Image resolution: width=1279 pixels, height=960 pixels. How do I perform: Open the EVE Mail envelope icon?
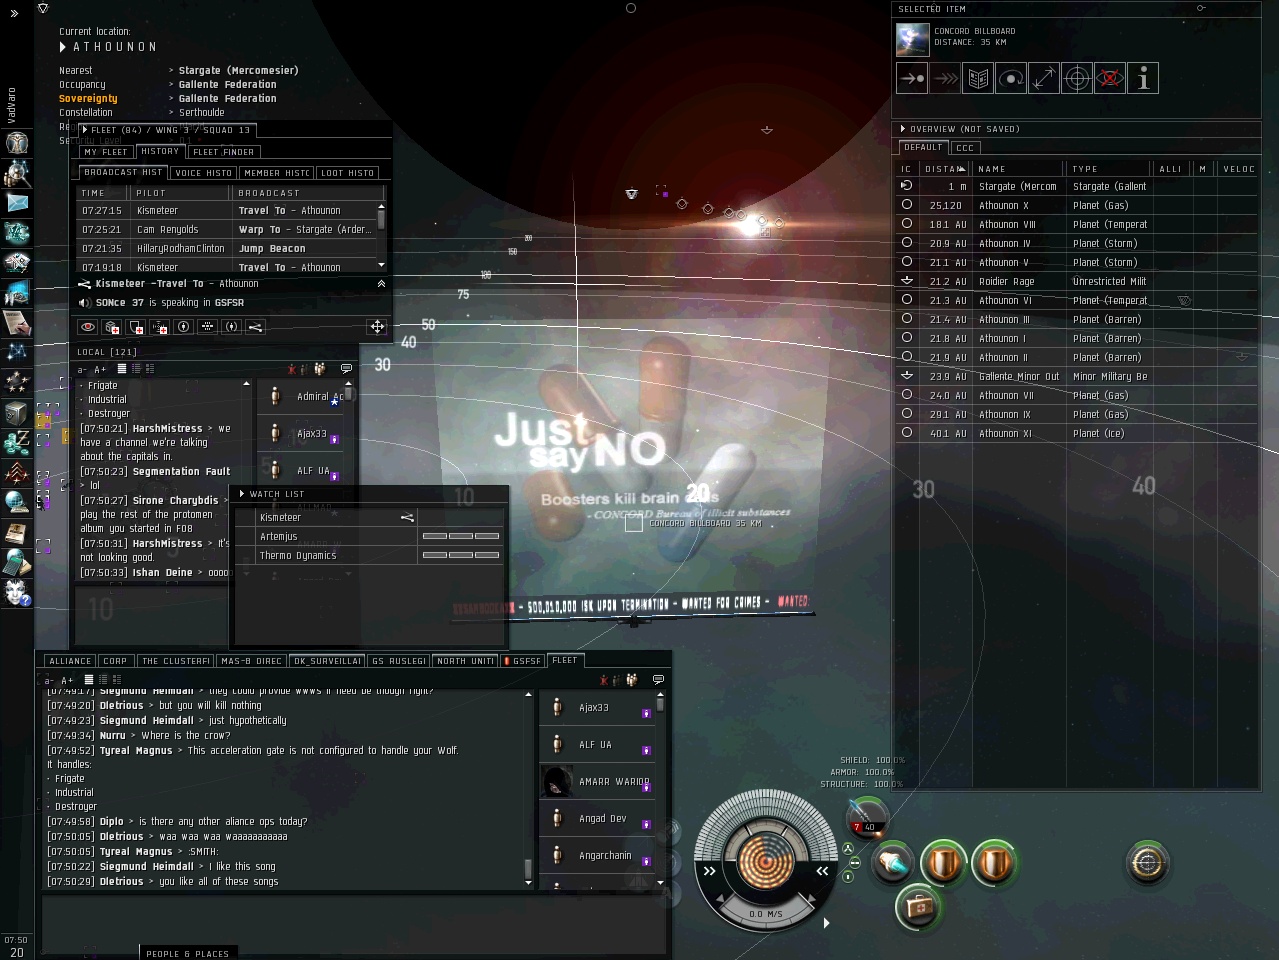tap(16, 203)
